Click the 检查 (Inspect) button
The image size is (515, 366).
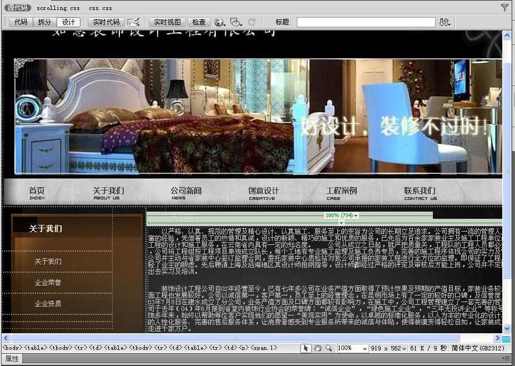tap(199, 22)
